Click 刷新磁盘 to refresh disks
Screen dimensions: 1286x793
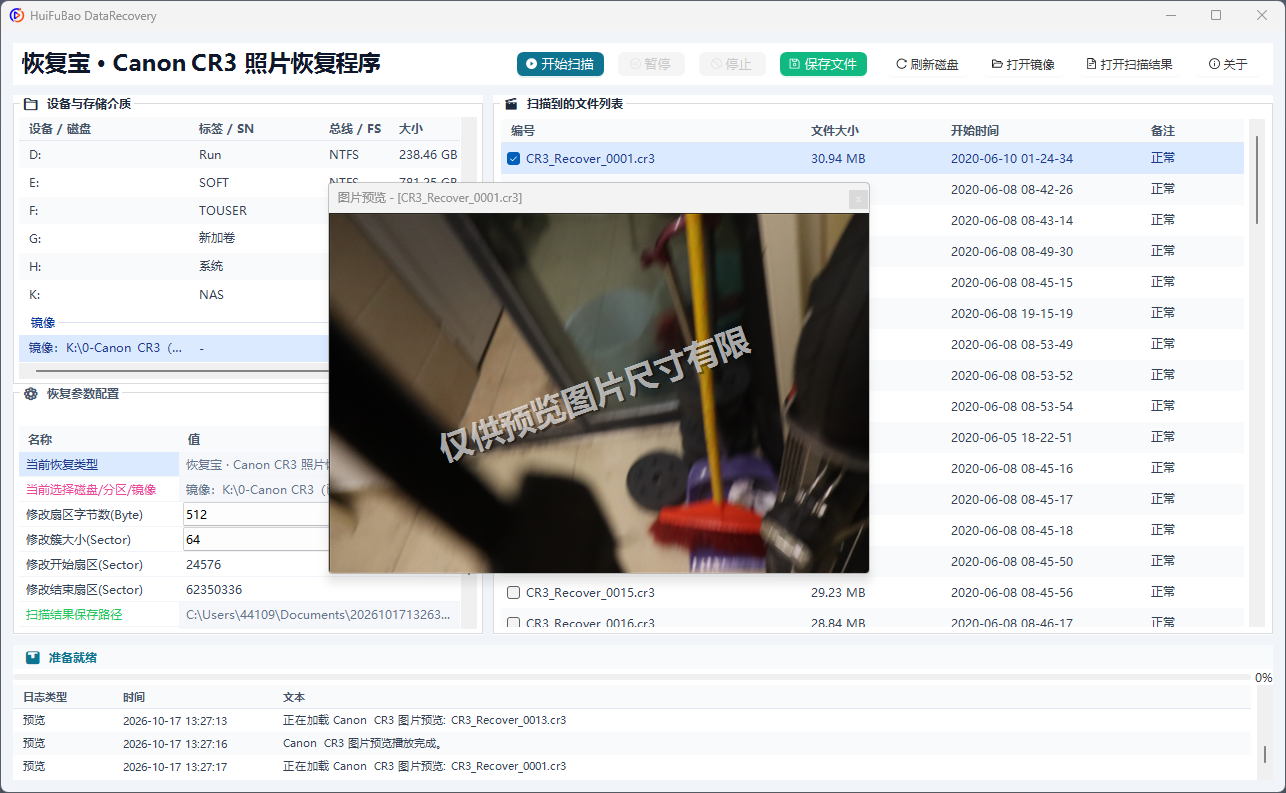(x=928, y=64)
